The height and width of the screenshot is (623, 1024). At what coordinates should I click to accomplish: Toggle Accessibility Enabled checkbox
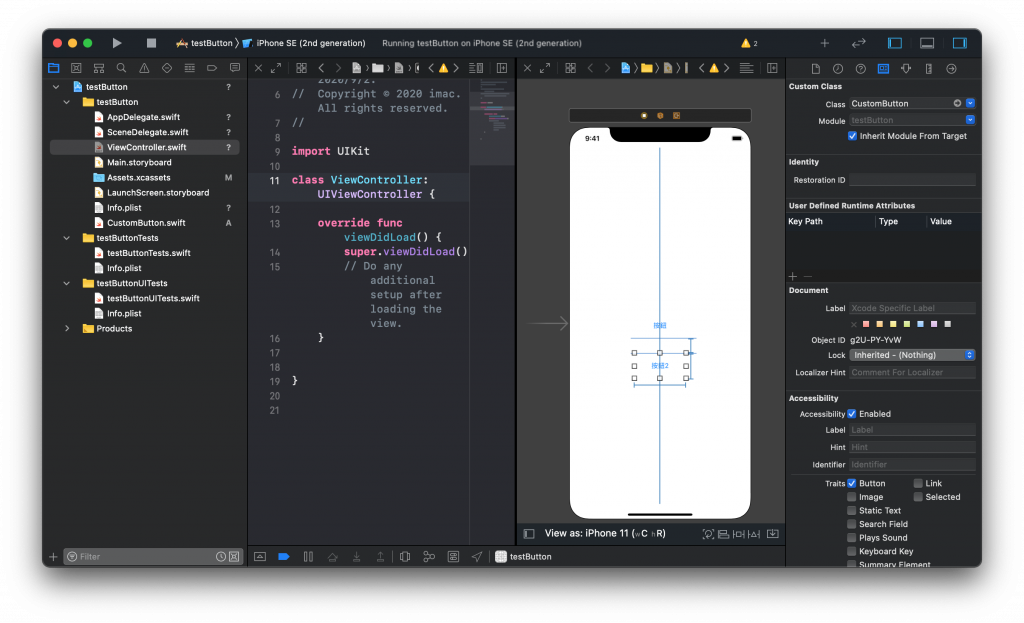(852, 414)
